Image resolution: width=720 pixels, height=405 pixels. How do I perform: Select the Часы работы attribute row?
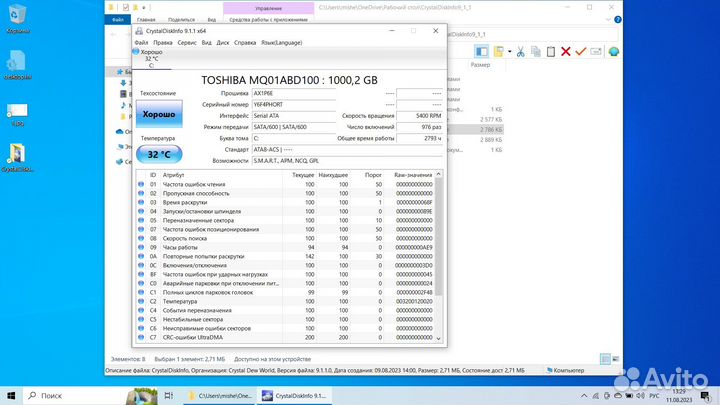[x=286, y=248]
